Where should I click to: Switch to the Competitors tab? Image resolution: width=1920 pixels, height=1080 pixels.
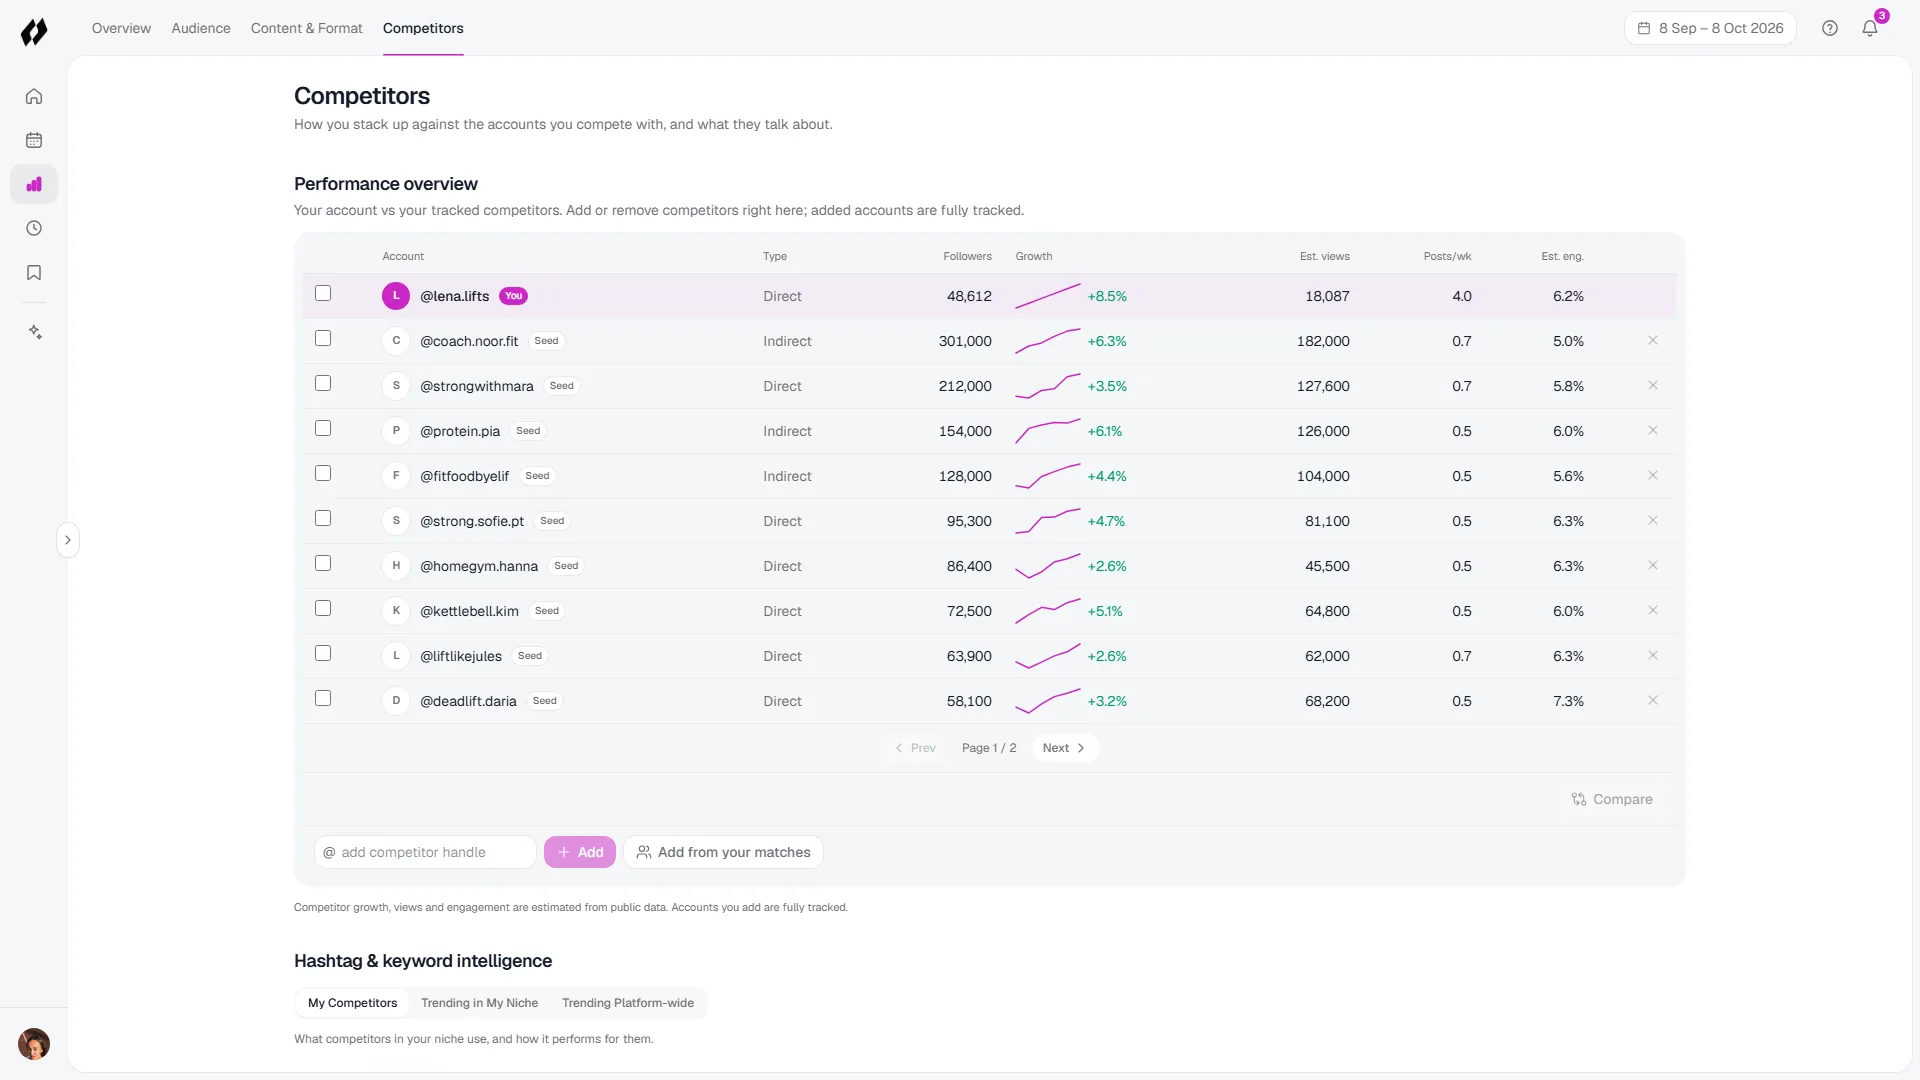tap(423, 28)
